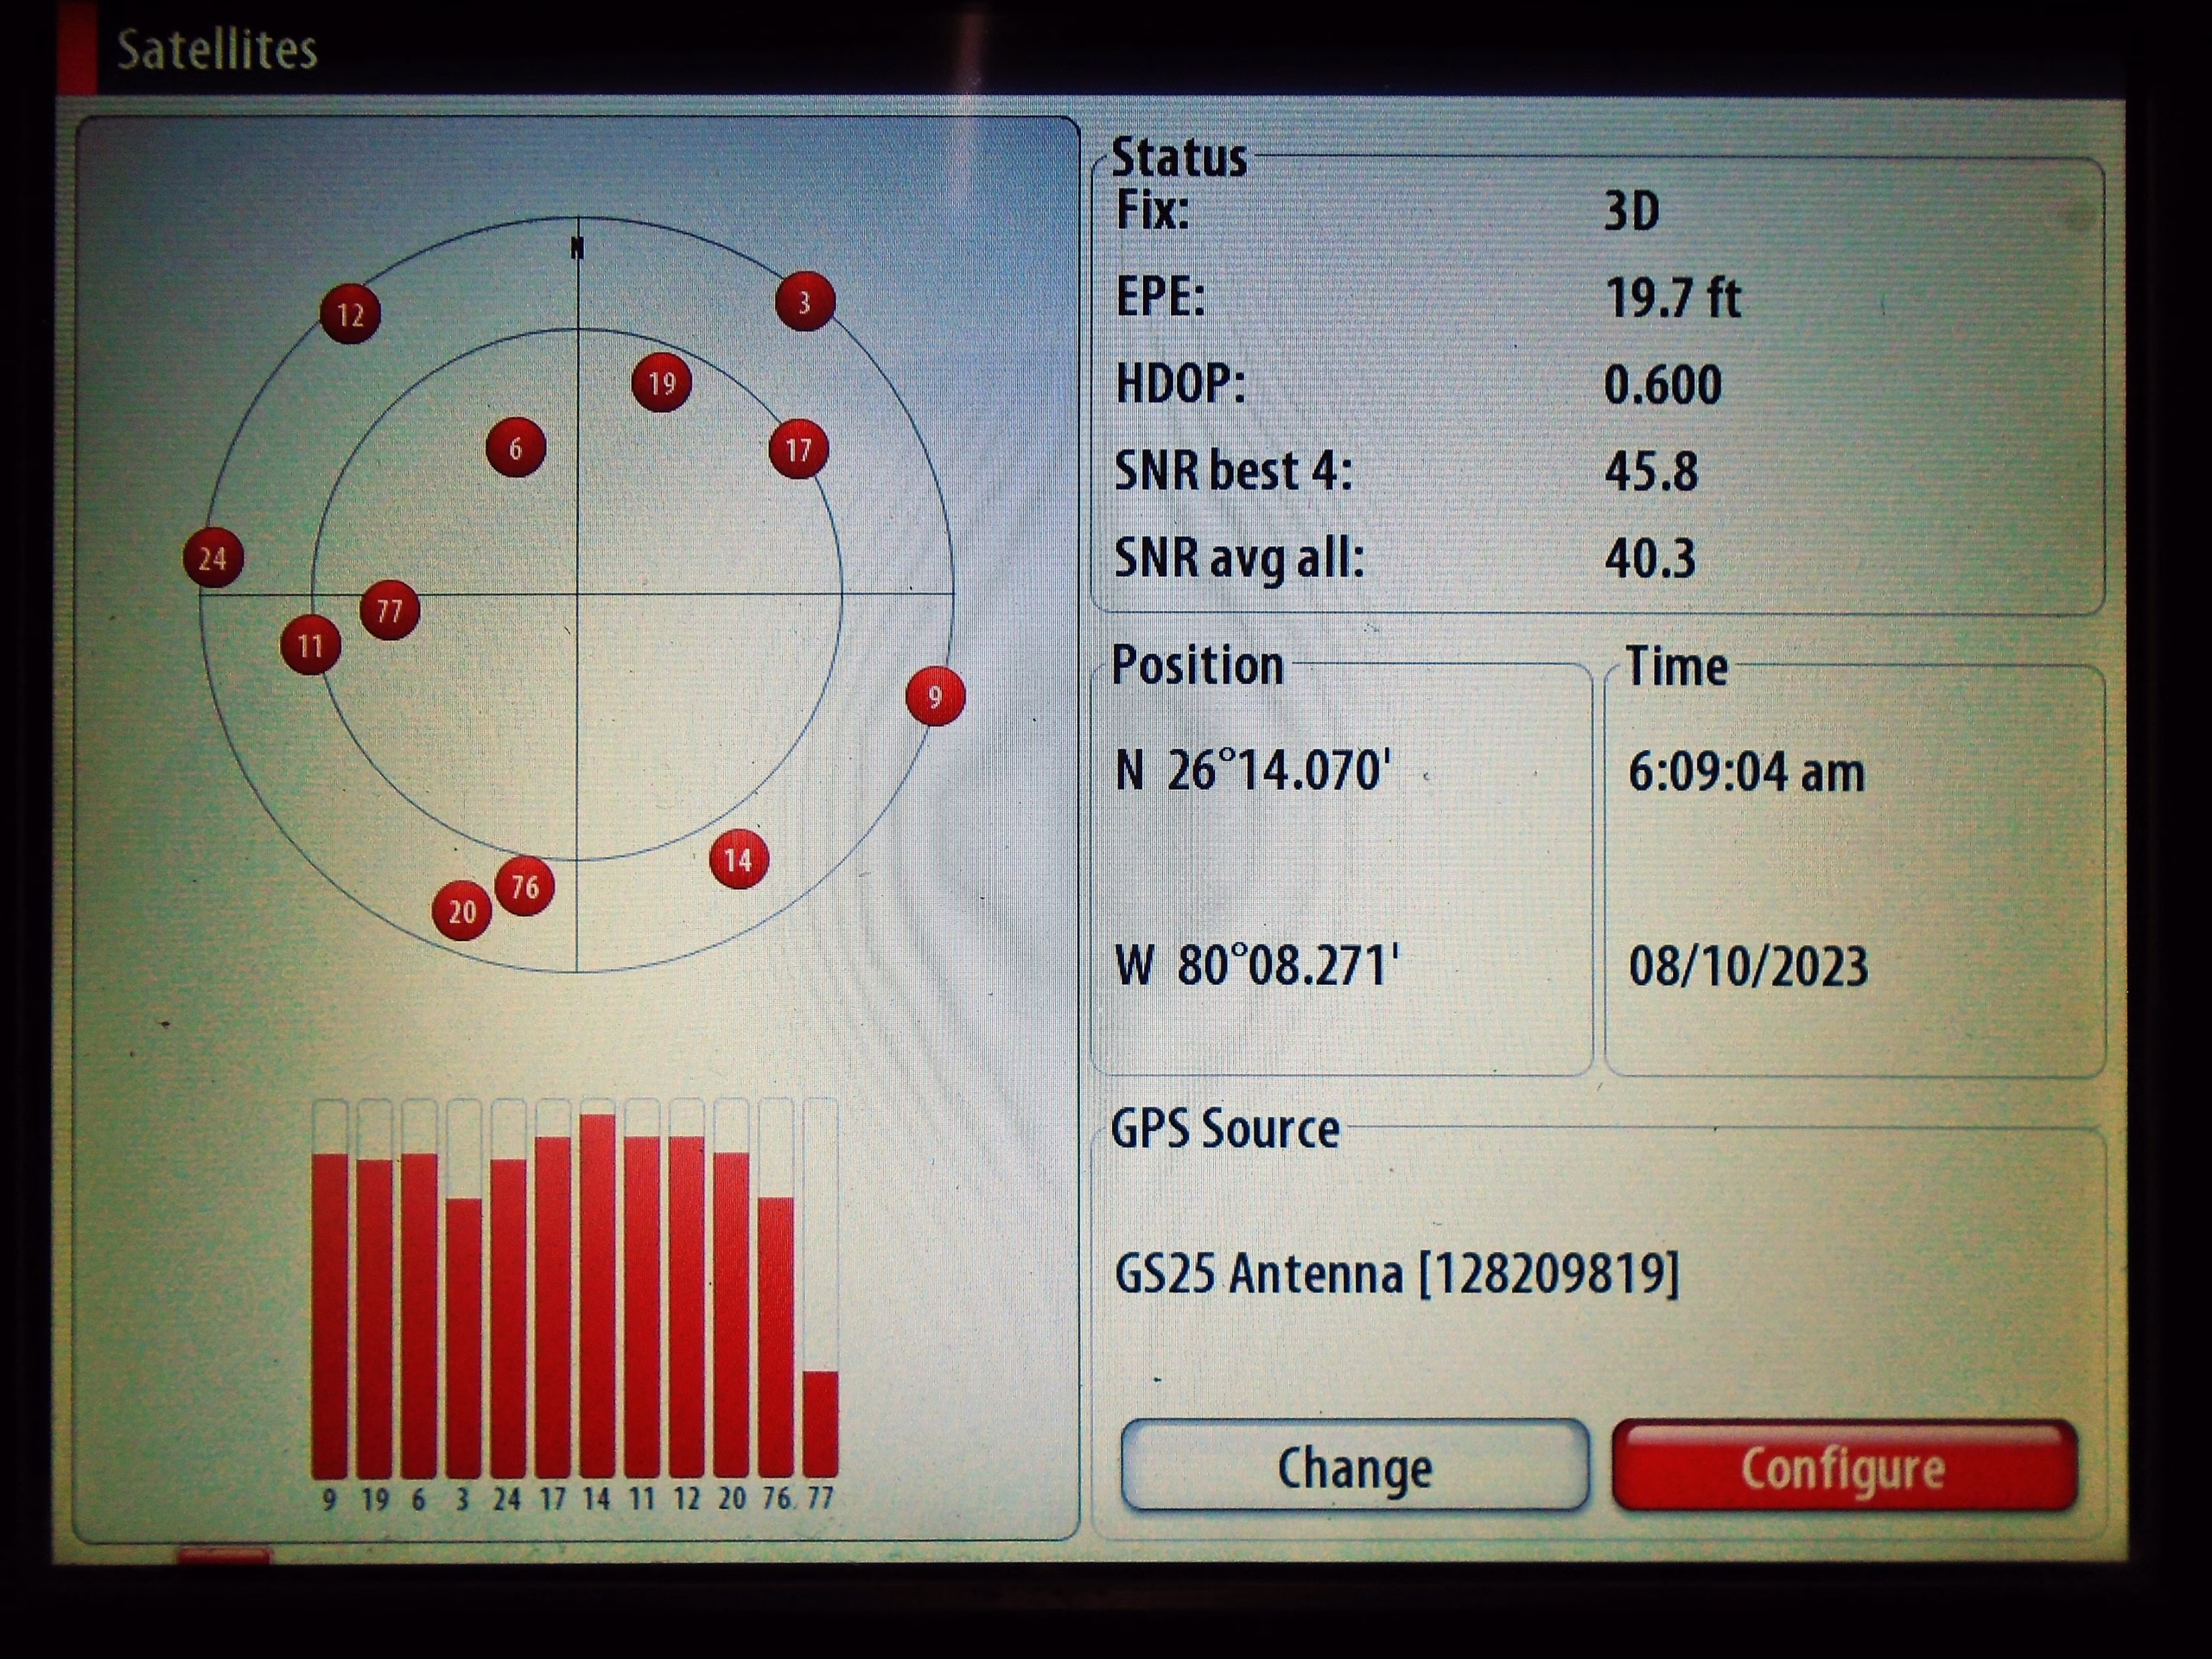Select satellite 11 marker
Image resolution: width=2212 pixels, height=1659 pixels.
coord(310,645)
